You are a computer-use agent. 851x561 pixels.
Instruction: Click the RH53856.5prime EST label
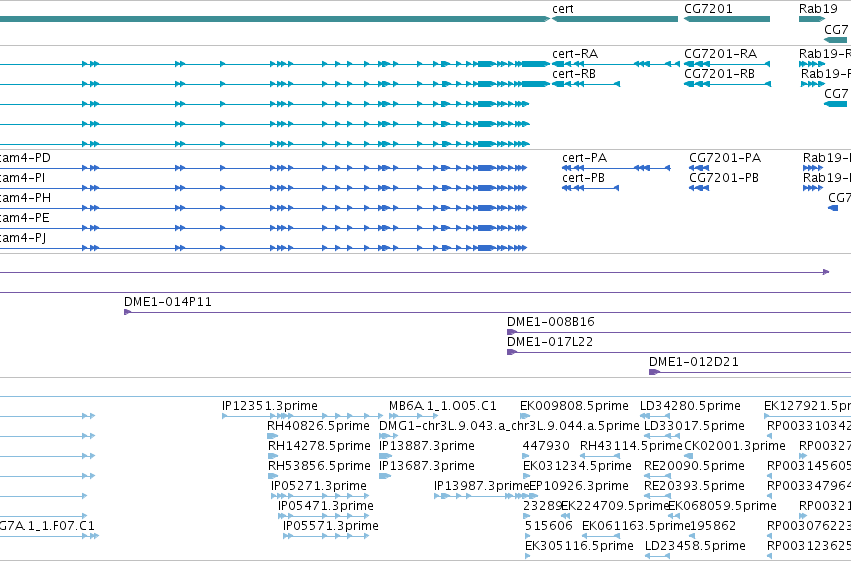pos(319,466)
